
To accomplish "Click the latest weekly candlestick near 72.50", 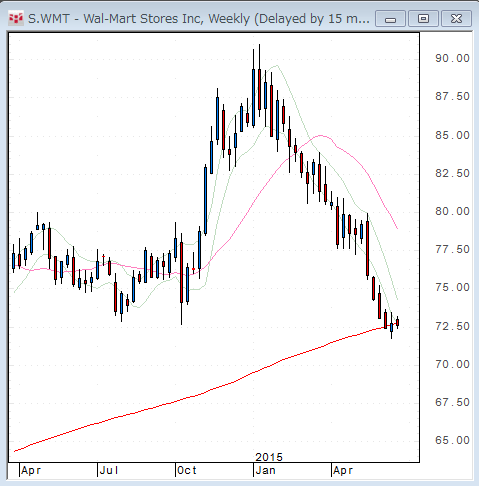I will pyautogui.click(x=397, y=322).
